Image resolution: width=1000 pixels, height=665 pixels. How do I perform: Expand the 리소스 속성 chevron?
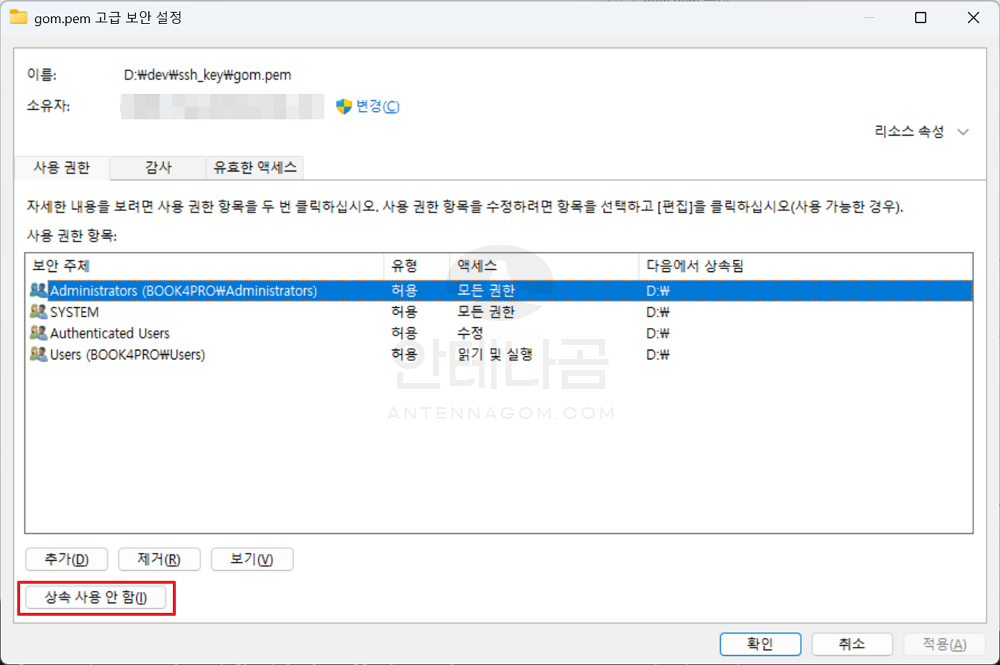click(x=963, y=132)
